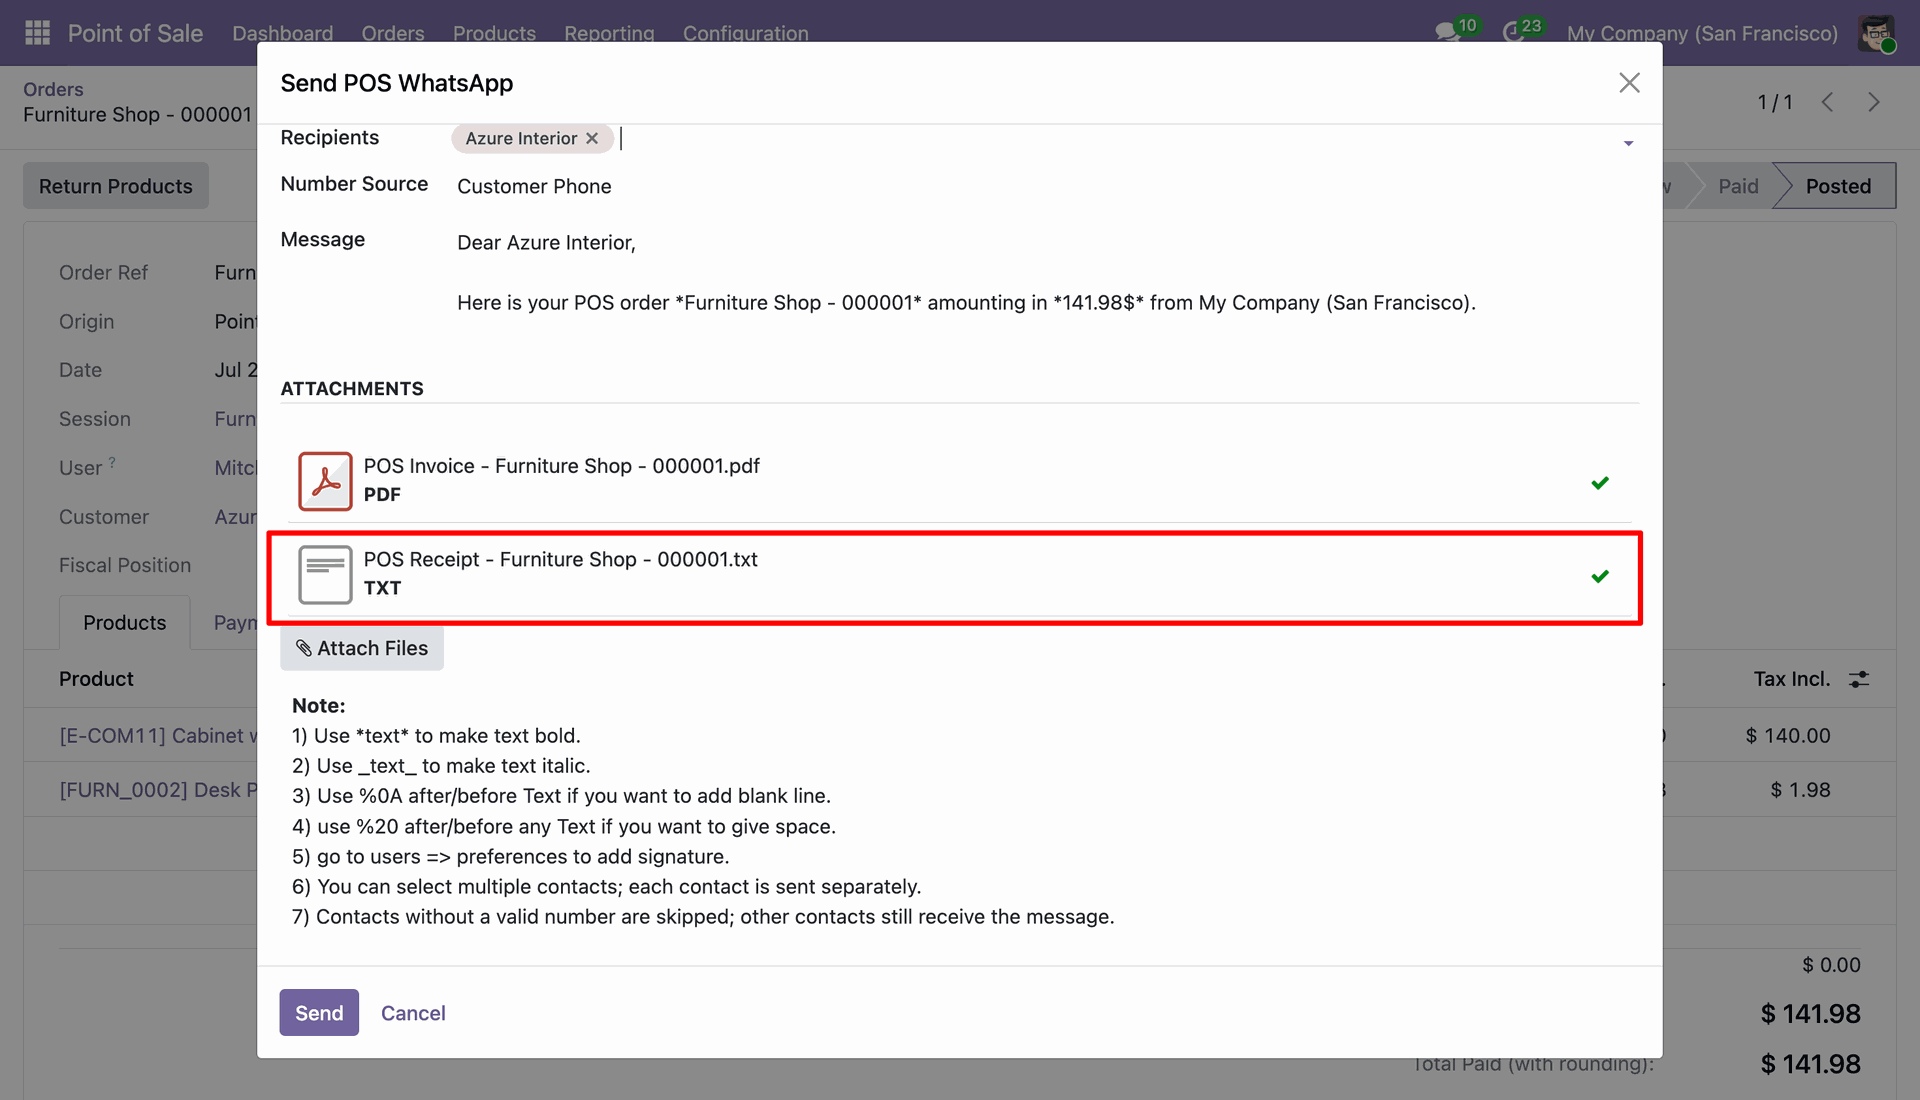Viewport: 1920px width, 1100px height.
Task: Expand the Recipients dropdown arrow
Action: click(1628, 143)
